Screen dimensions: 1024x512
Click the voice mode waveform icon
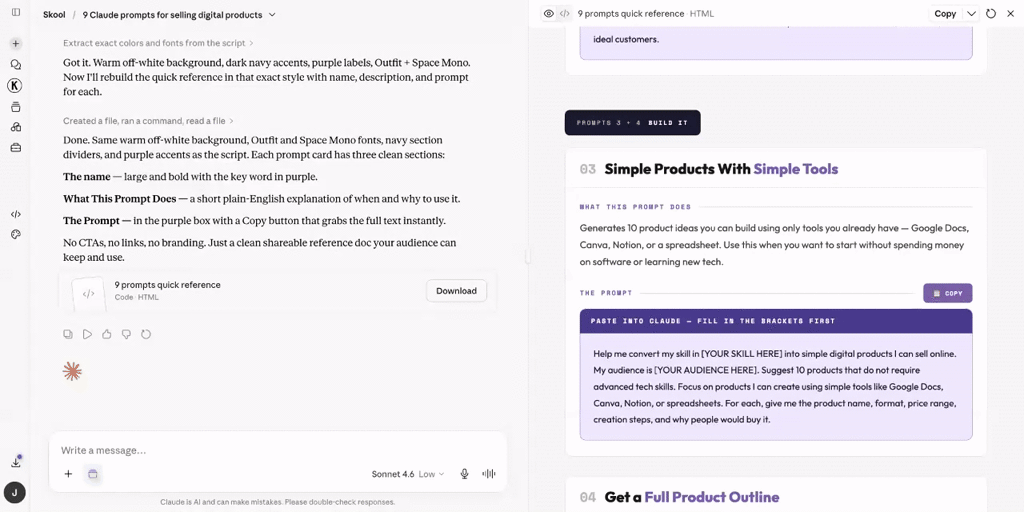tap(488, 474)
